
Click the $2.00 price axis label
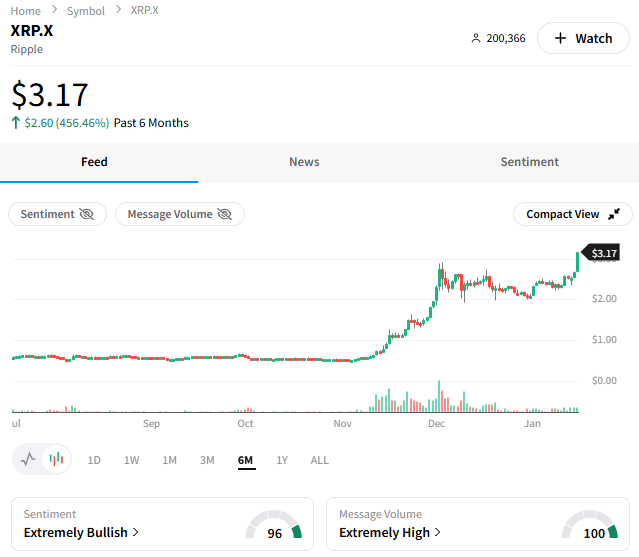click(604, 298)
